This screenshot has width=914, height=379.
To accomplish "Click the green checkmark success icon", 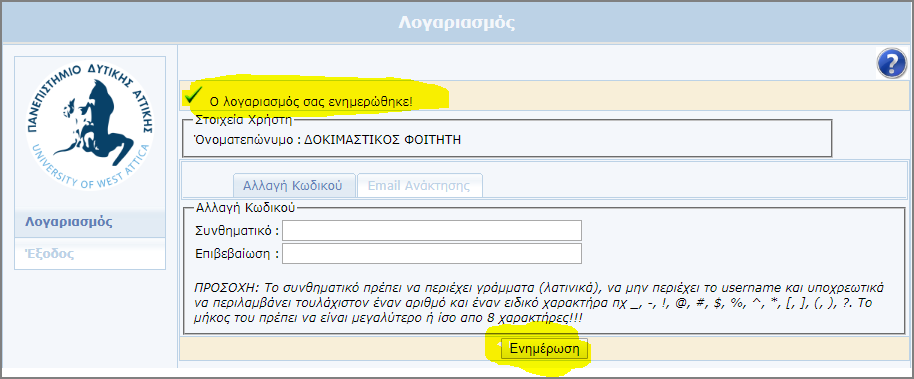I will 193,94.
